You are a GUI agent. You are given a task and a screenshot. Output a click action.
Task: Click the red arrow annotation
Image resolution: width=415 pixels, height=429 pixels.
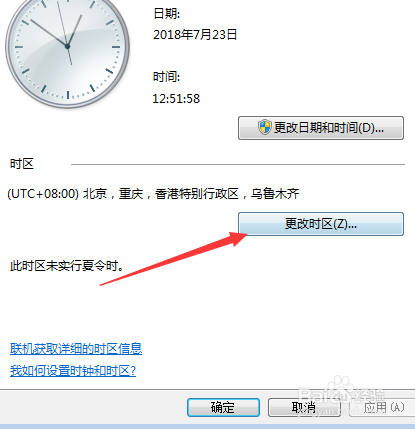(173, 259)
